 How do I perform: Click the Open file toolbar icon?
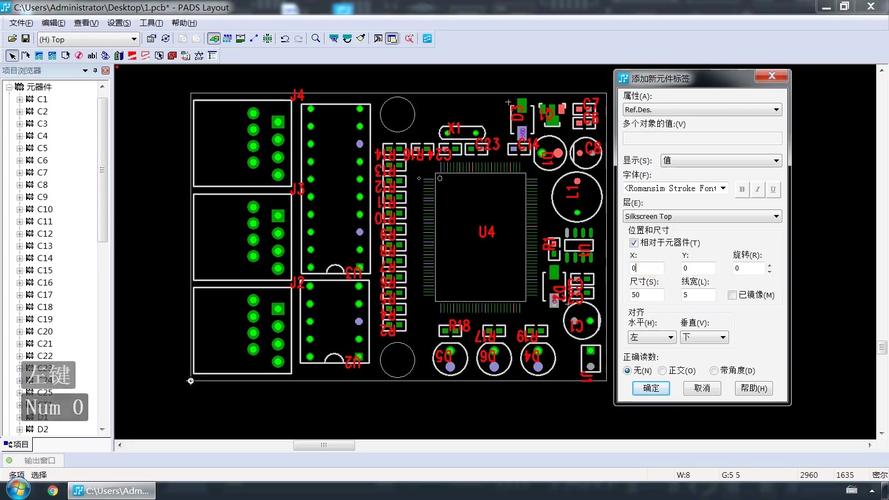click(x=12, y=39)
